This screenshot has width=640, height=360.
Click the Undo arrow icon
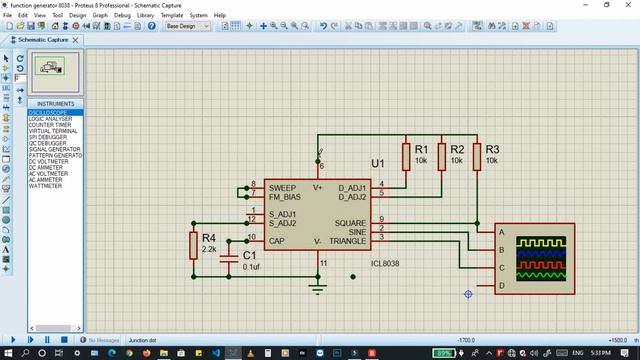[x=323, y=26]
